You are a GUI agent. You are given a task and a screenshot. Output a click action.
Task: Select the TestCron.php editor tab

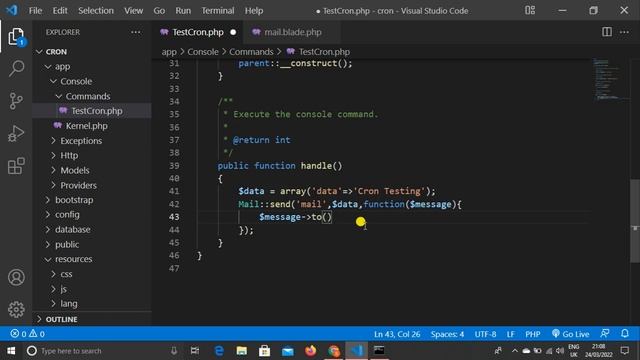[198, 32]
